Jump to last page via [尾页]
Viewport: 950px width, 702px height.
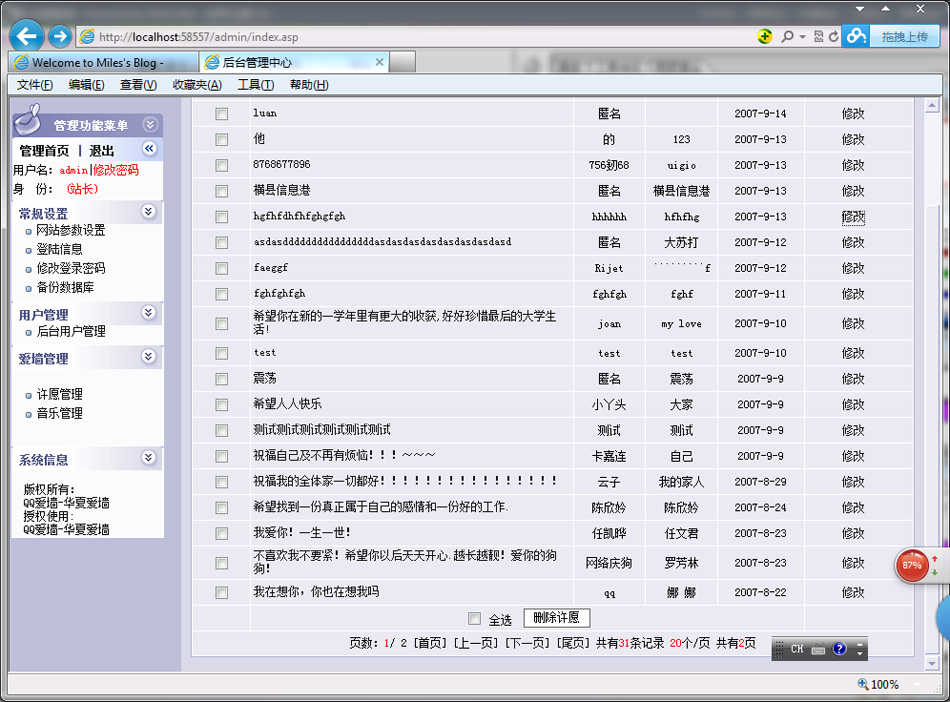pos(573,643)
